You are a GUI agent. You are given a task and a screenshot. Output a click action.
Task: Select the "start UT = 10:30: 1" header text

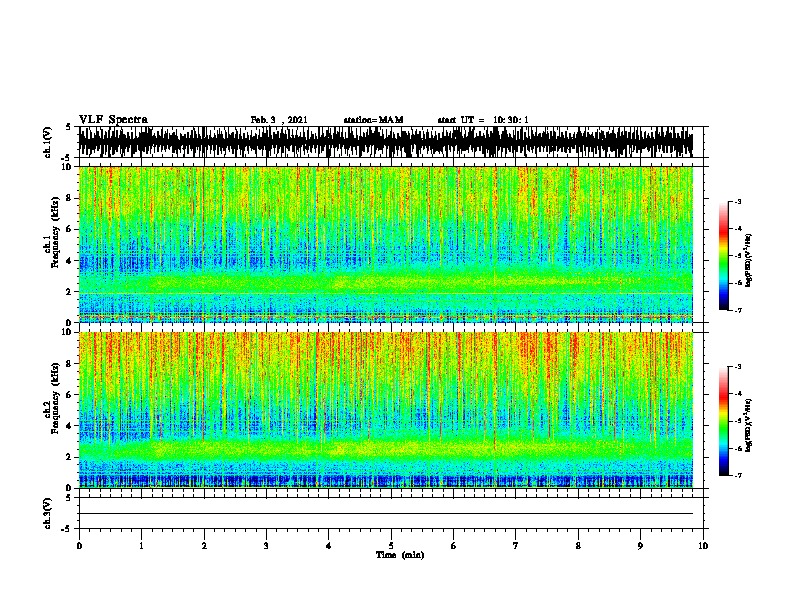coord(483,120)
